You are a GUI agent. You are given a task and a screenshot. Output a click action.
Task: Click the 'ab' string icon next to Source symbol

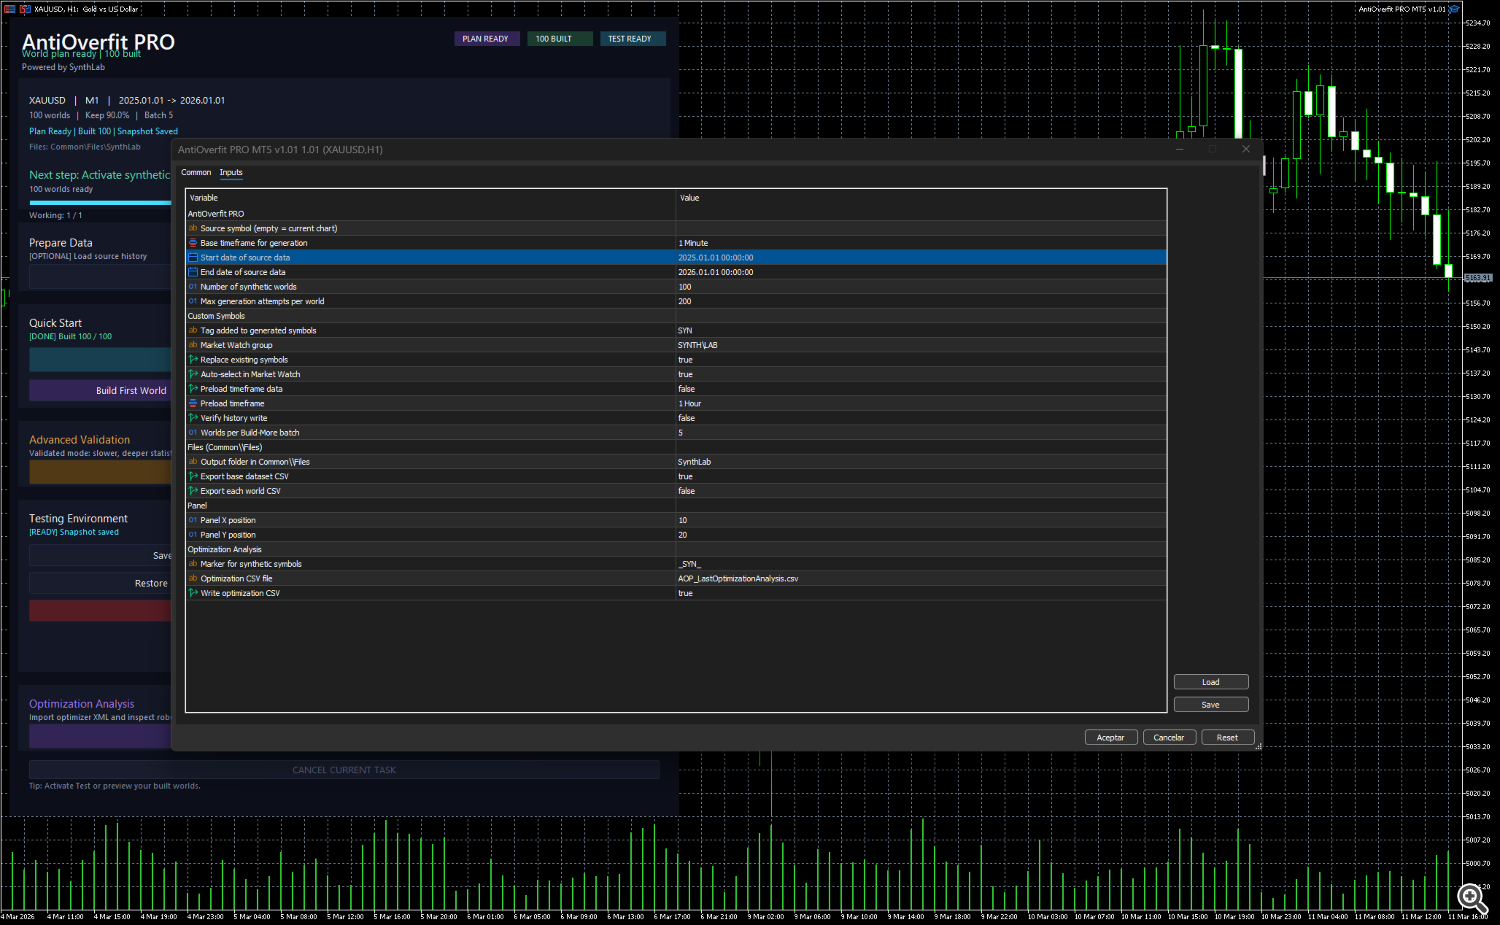click(x=193, y=229)
